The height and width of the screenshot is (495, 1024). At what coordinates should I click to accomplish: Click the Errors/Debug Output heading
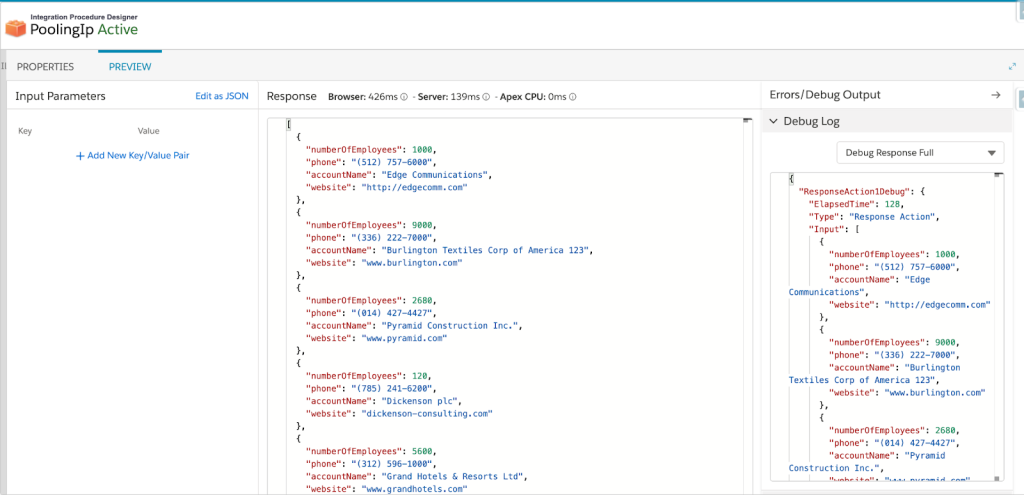click(x=825, y=95)
